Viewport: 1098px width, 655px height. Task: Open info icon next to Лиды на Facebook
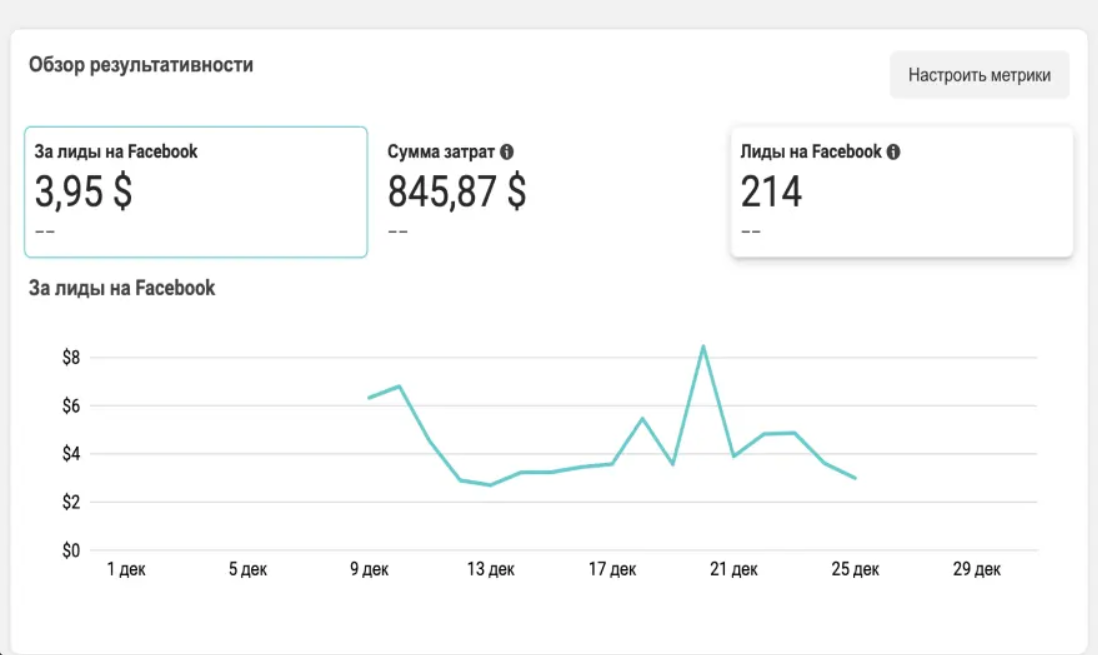point(894,151)
